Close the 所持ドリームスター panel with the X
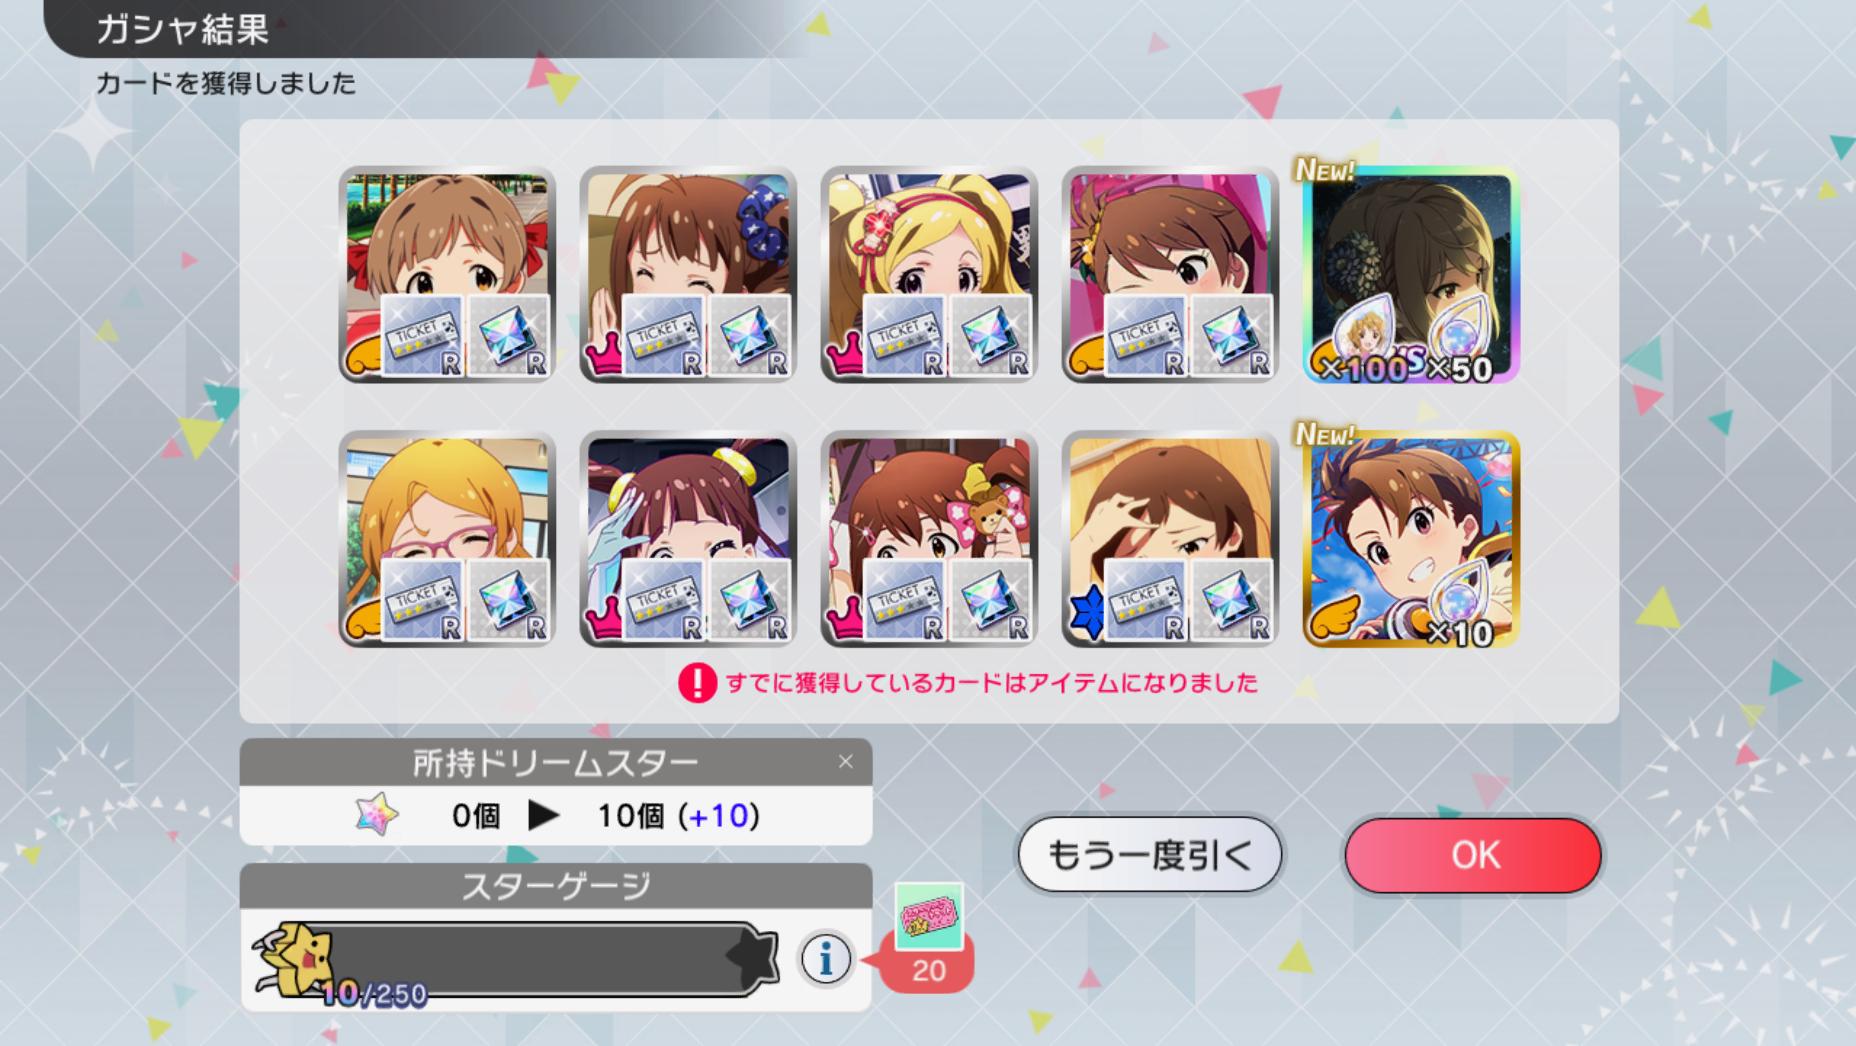 pyautogui.click(x=846, y=762)
